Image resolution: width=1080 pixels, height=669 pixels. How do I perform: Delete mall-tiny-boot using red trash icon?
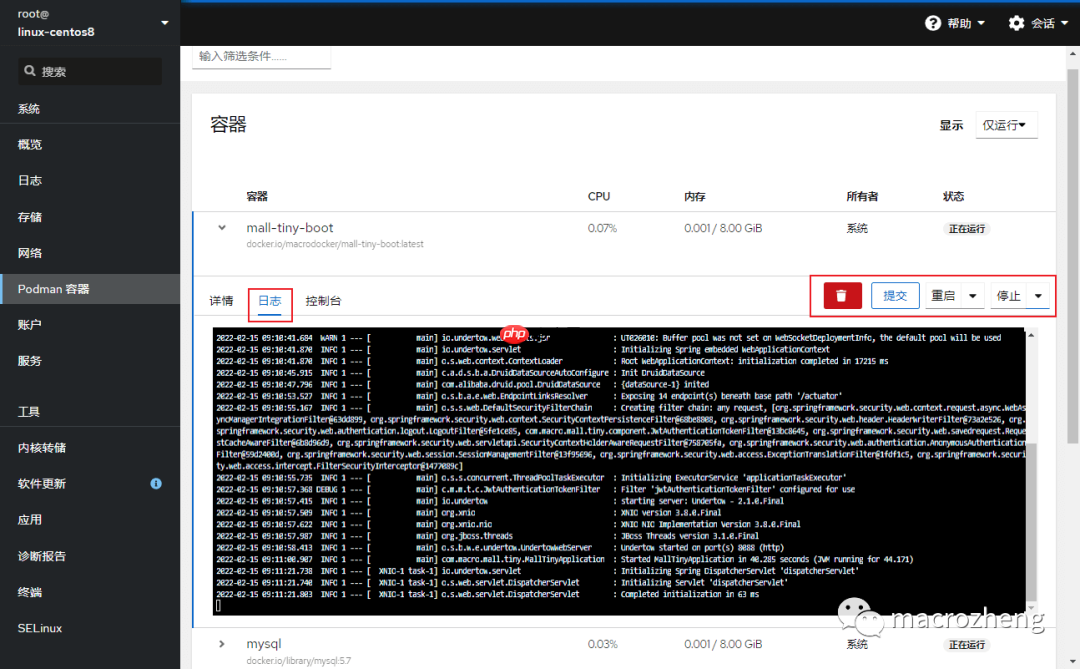click(x=841, y=295)
